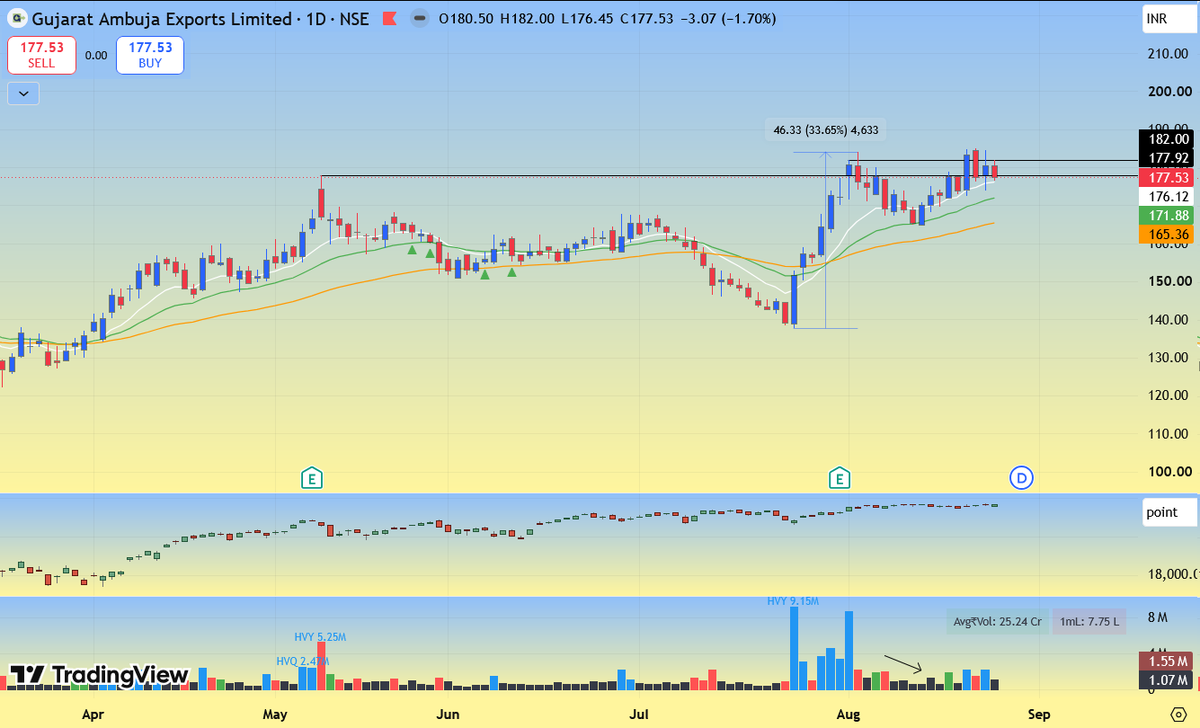The image size is (1200, 728).
Task: Click the May earnings E marker
Action: click(x=313, y=478)
